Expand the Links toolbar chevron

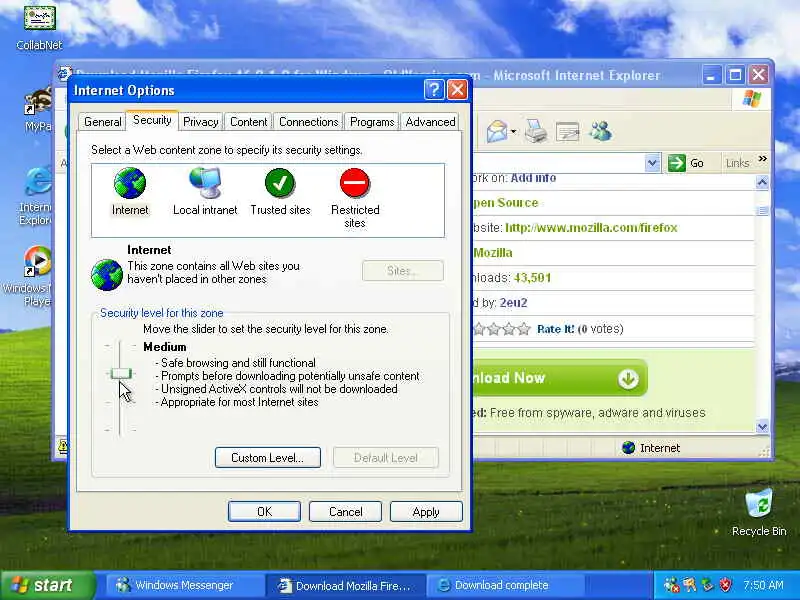point(762,159)
